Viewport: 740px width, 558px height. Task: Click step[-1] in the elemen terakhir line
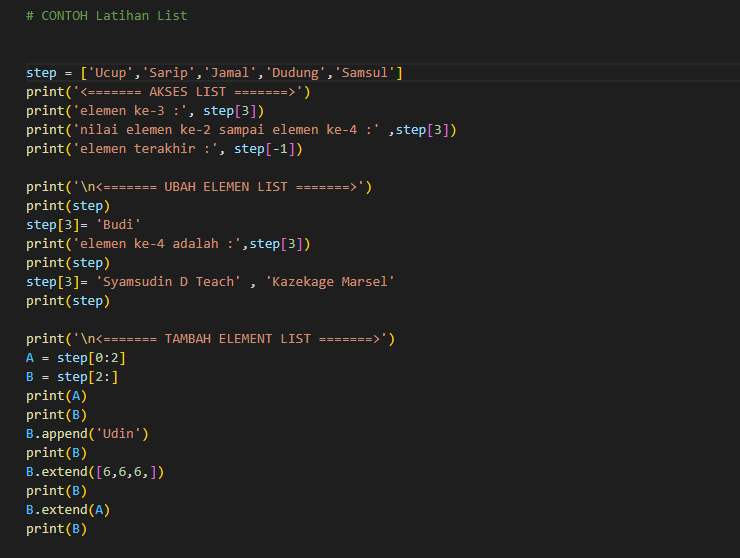264,149
